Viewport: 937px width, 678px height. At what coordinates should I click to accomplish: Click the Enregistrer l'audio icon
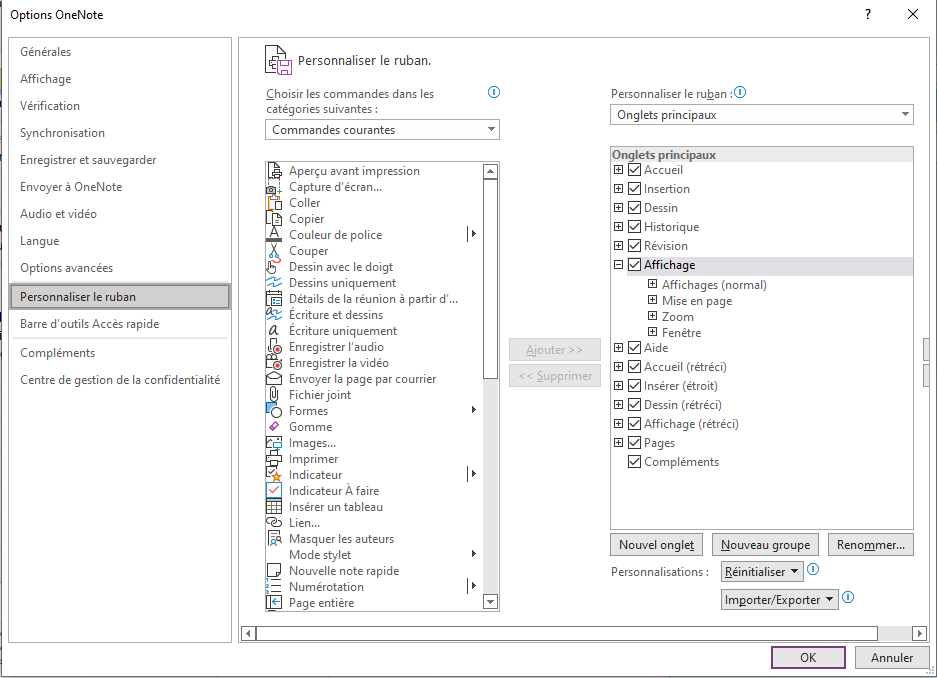[274, 346]
